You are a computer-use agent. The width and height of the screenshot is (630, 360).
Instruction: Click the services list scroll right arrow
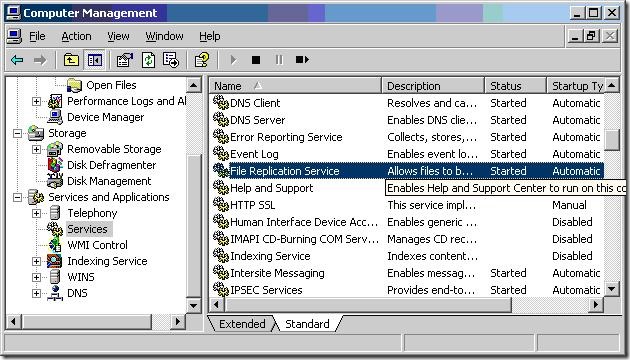596,305
